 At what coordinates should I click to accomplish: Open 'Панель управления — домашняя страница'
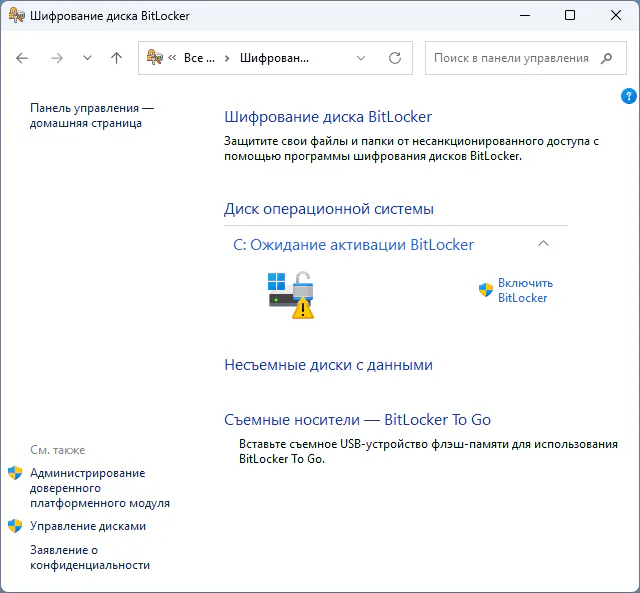(92, 115)
